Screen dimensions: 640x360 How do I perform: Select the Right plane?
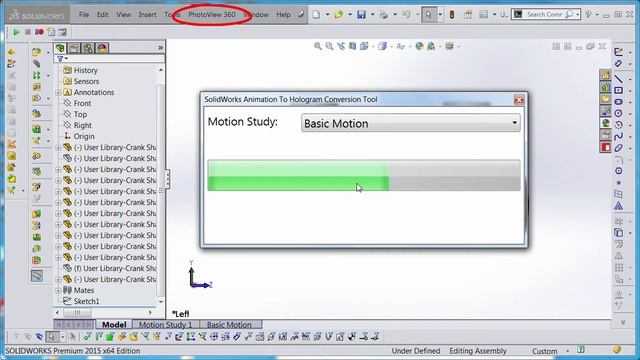coord(83,125)
